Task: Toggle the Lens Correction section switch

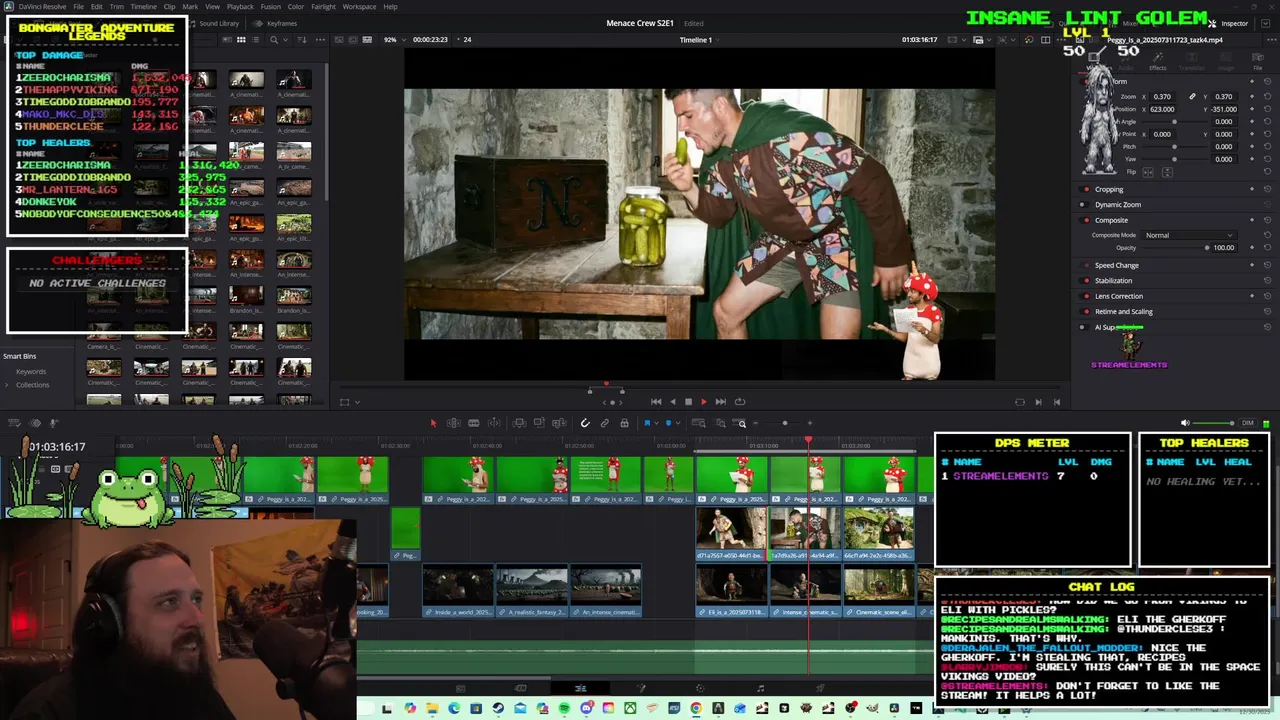Action: 1086,296
